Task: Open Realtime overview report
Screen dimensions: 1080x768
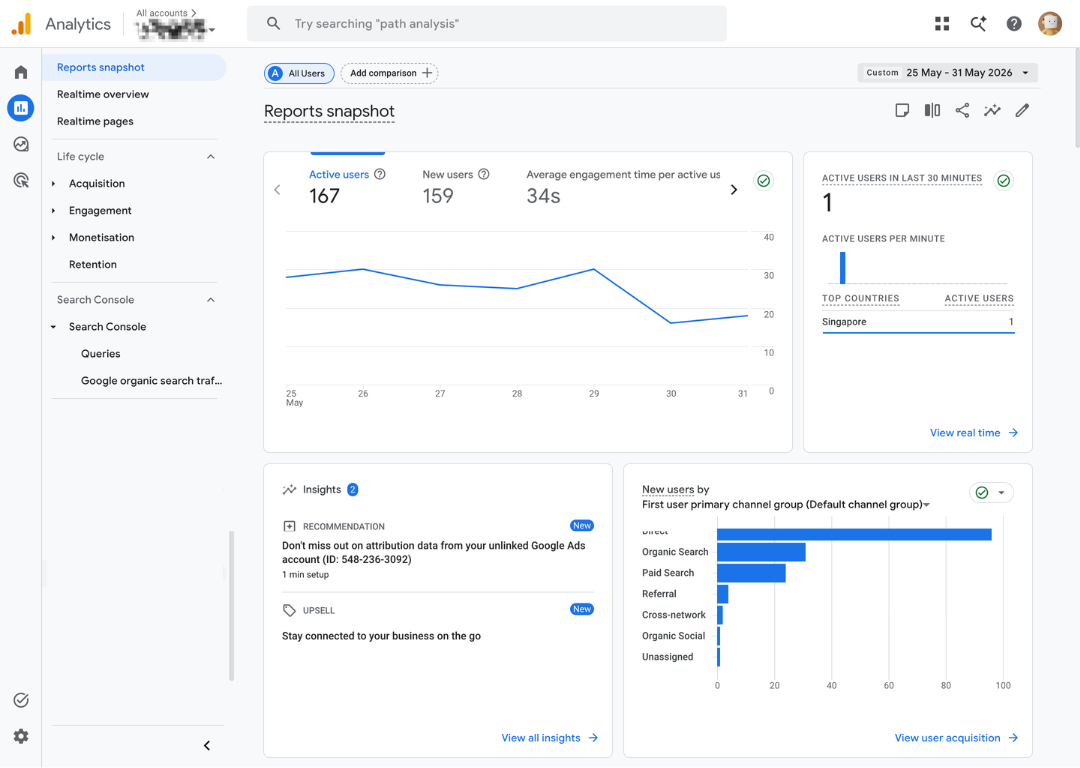Action: [x=103, y=94]
